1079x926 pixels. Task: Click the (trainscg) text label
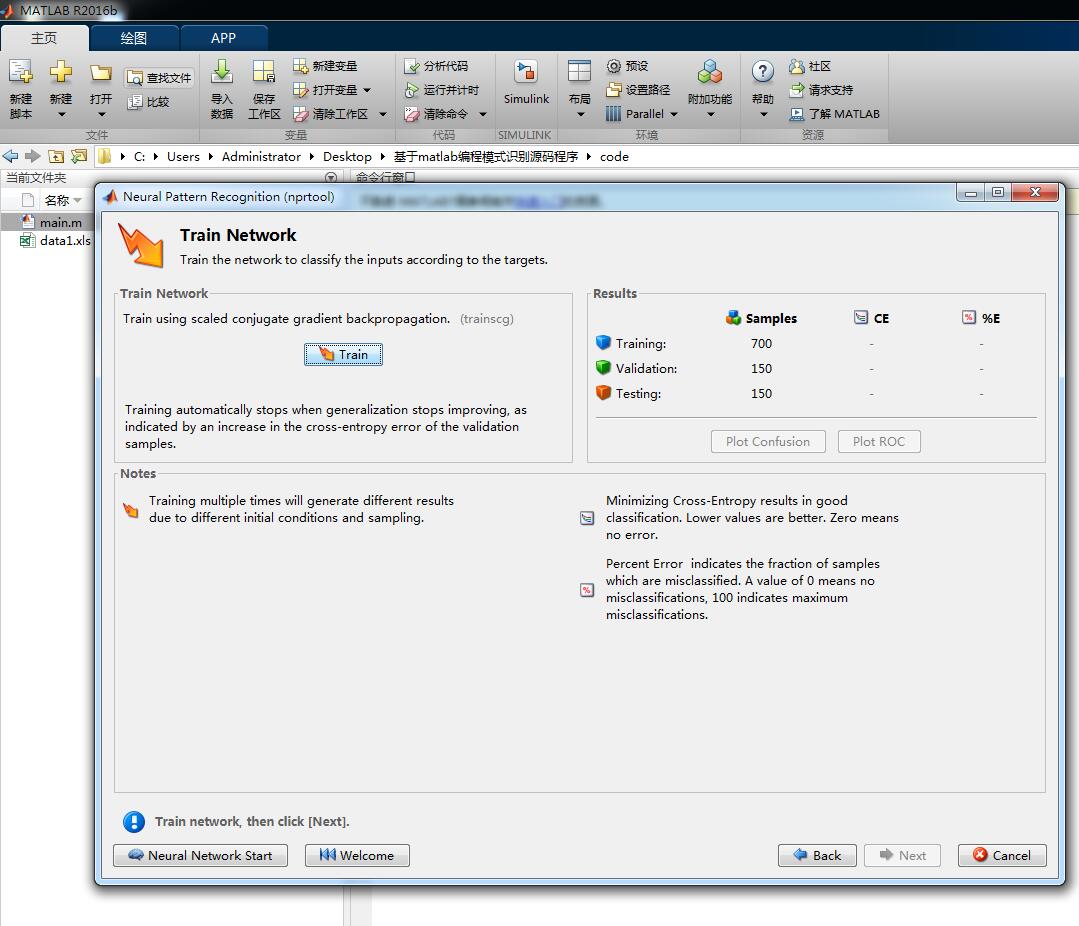coord(487,319)
